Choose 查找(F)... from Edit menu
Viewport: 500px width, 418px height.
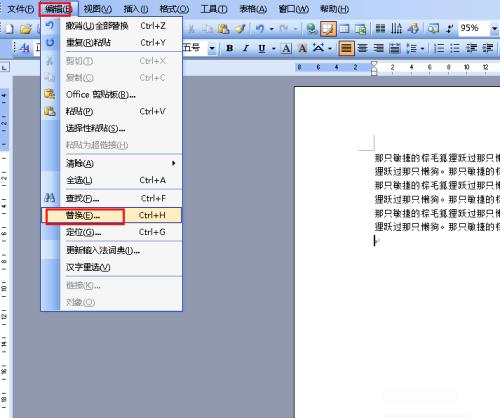112,198
